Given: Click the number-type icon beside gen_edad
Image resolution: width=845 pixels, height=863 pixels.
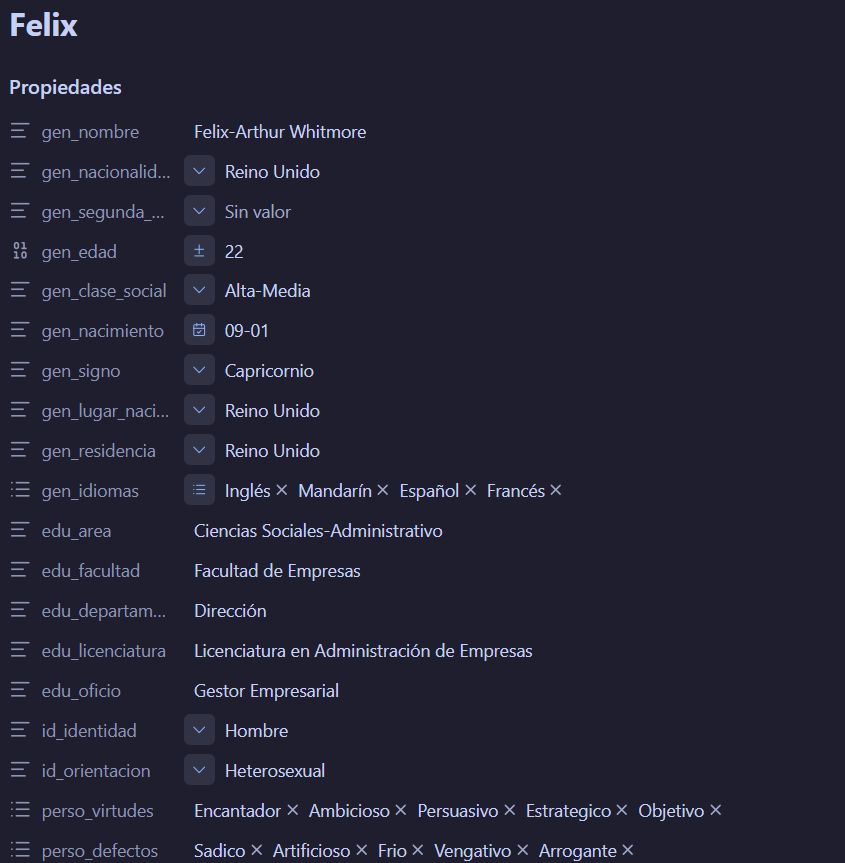Looking at the screenshot, I should click(x=20, y=251).
